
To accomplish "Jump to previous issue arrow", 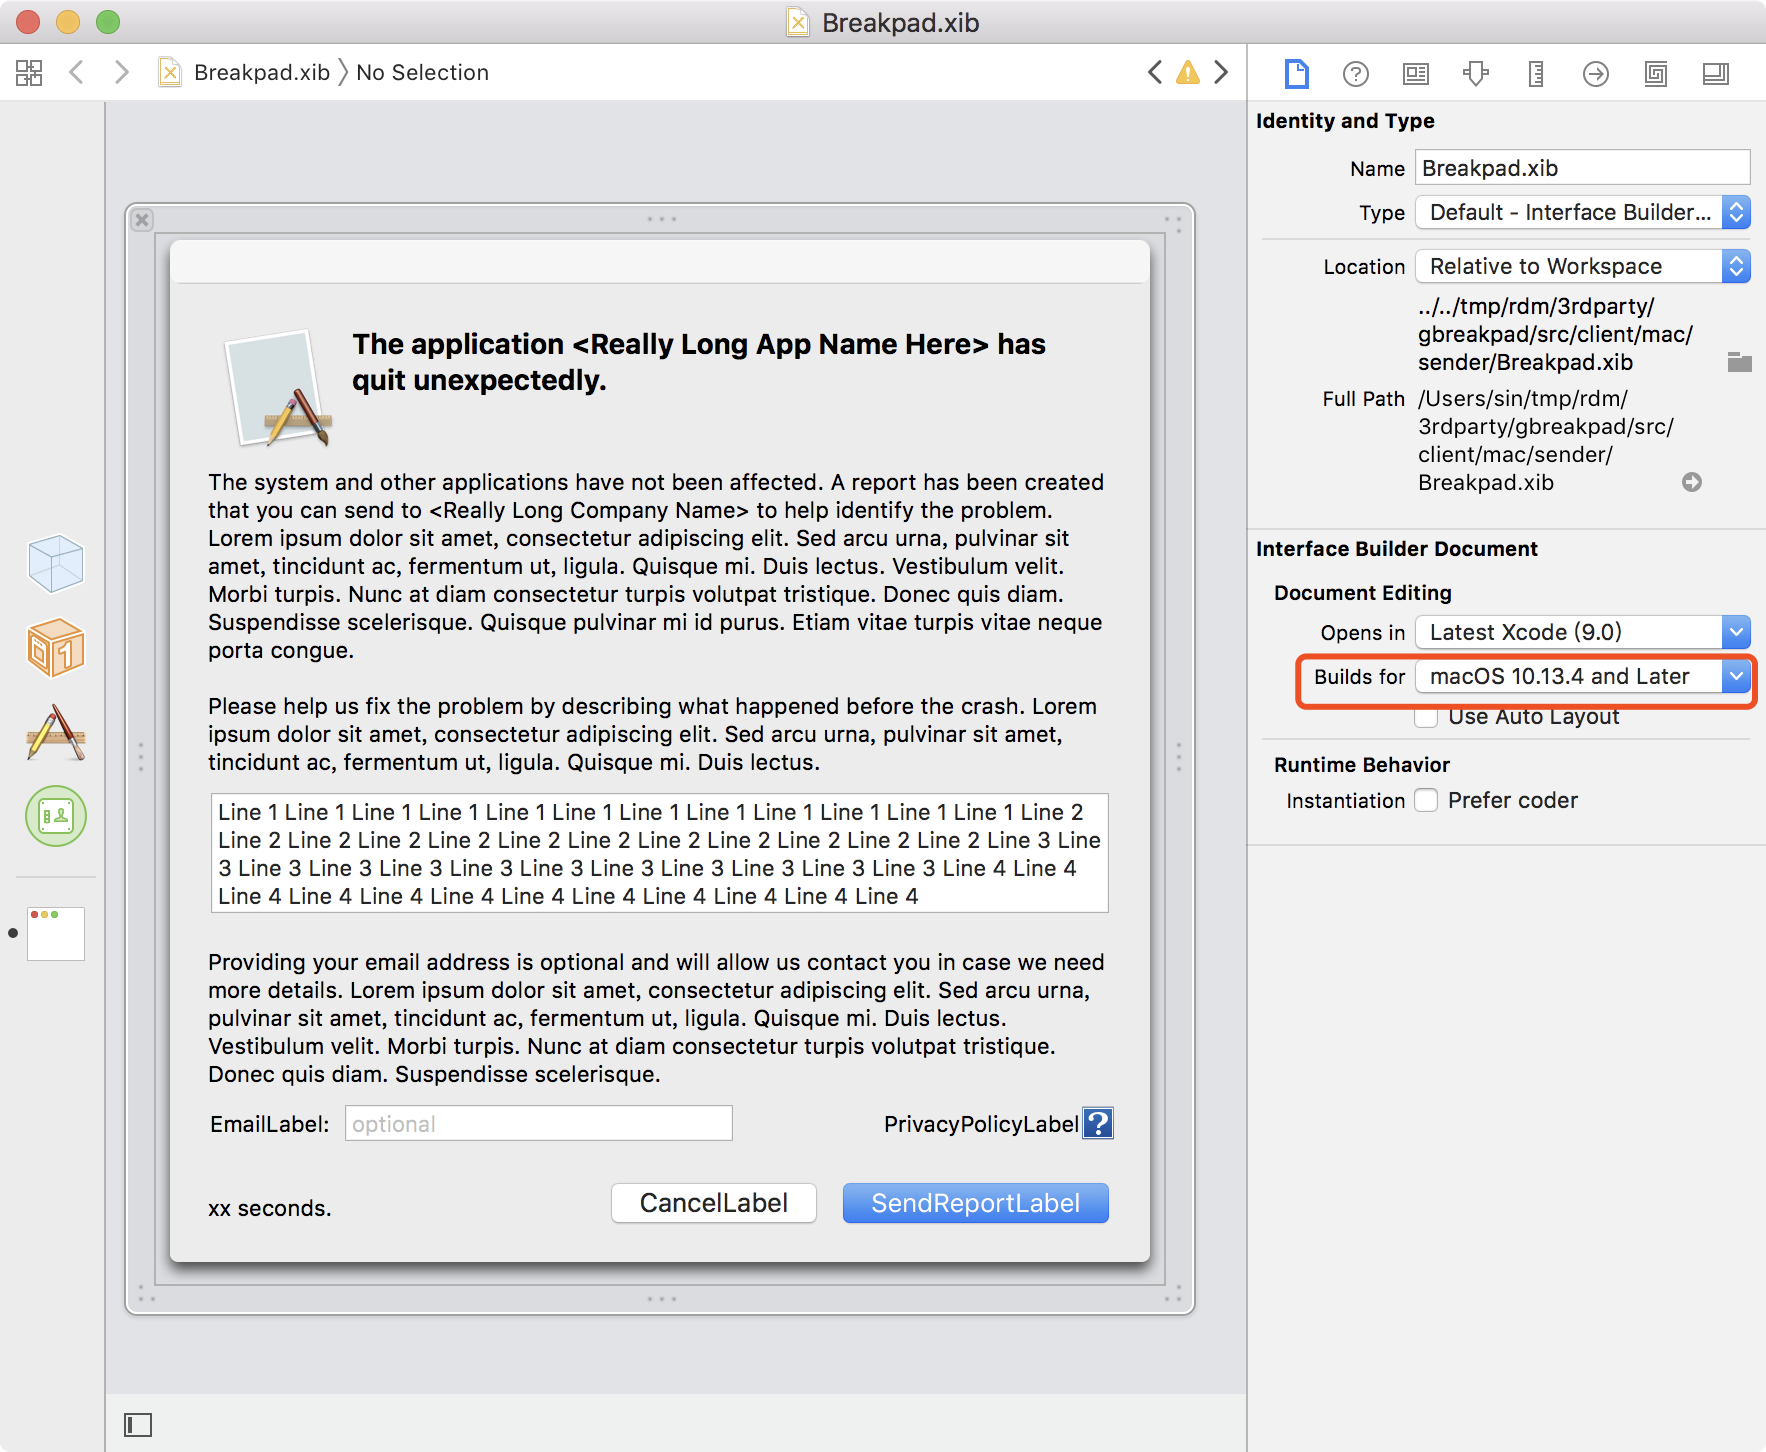I will (x=1155, y=72).
